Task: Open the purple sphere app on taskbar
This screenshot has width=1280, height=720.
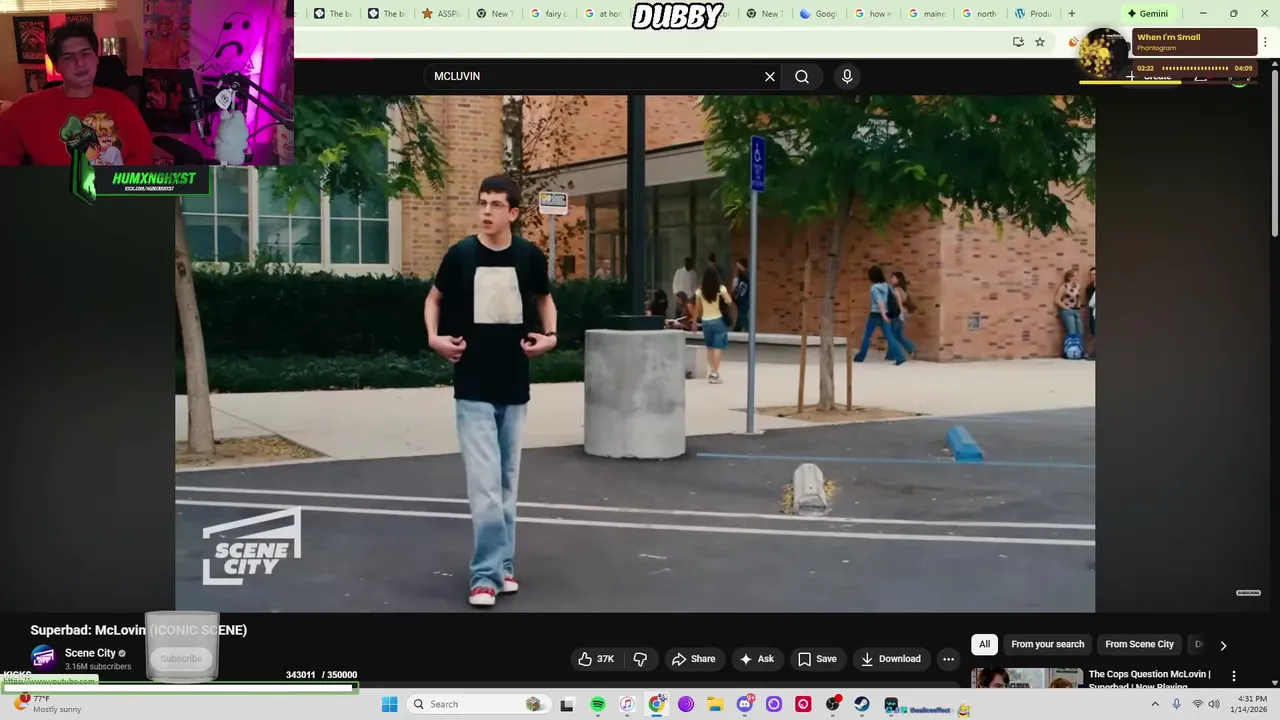Action: tap(686, 704)
